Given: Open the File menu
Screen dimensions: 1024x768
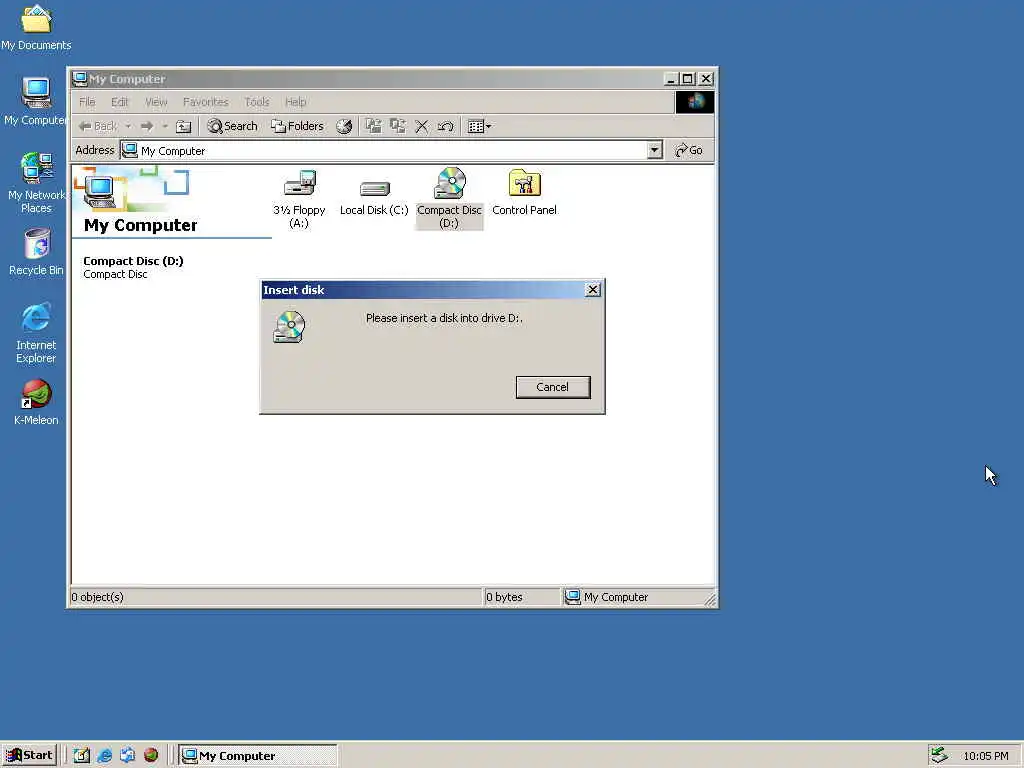Looking at the screenshot, I should [x=87, y=102].
